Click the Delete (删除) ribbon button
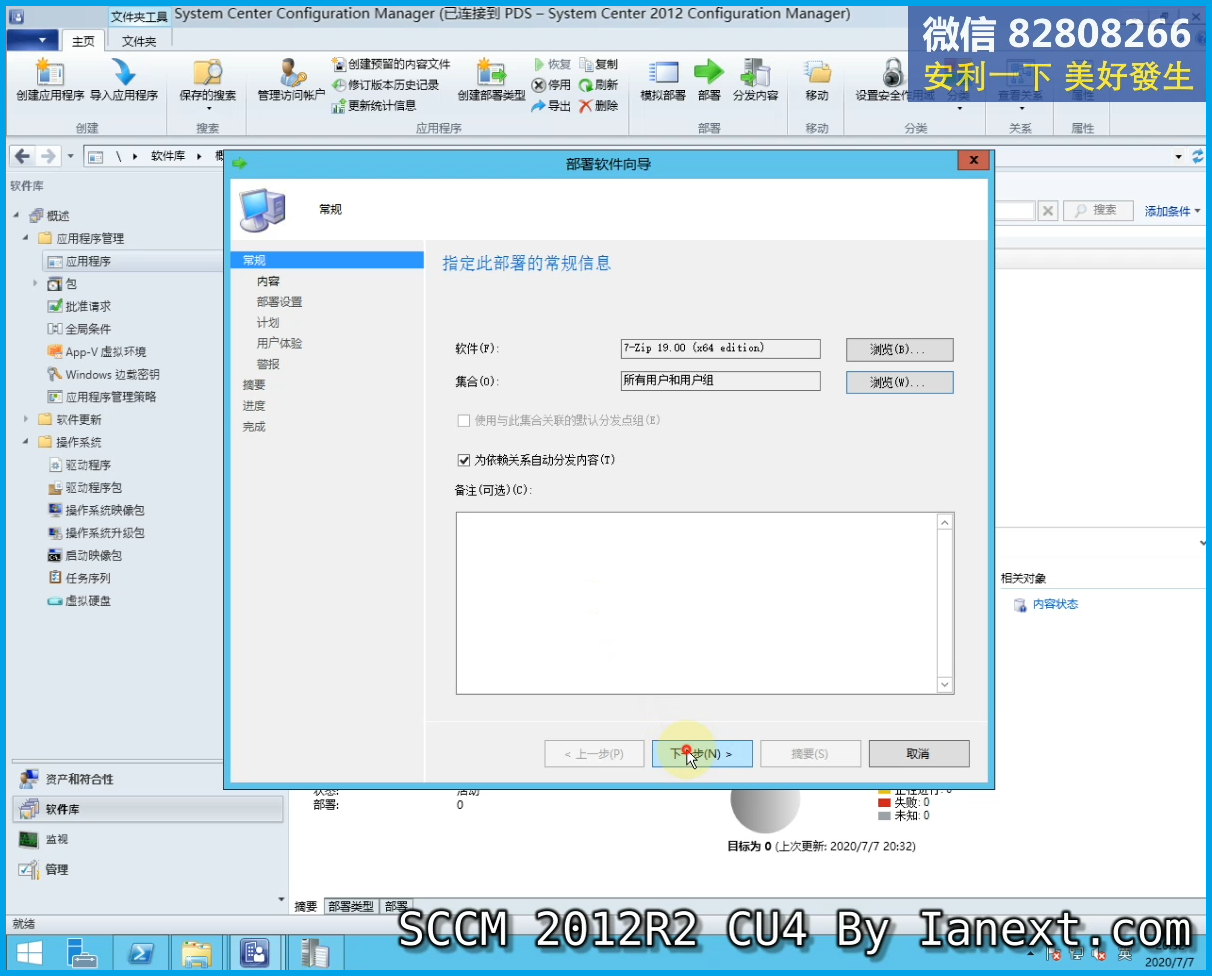This screenshot has height=976, width=1212. pyautogui.click(x=599, y=105)
